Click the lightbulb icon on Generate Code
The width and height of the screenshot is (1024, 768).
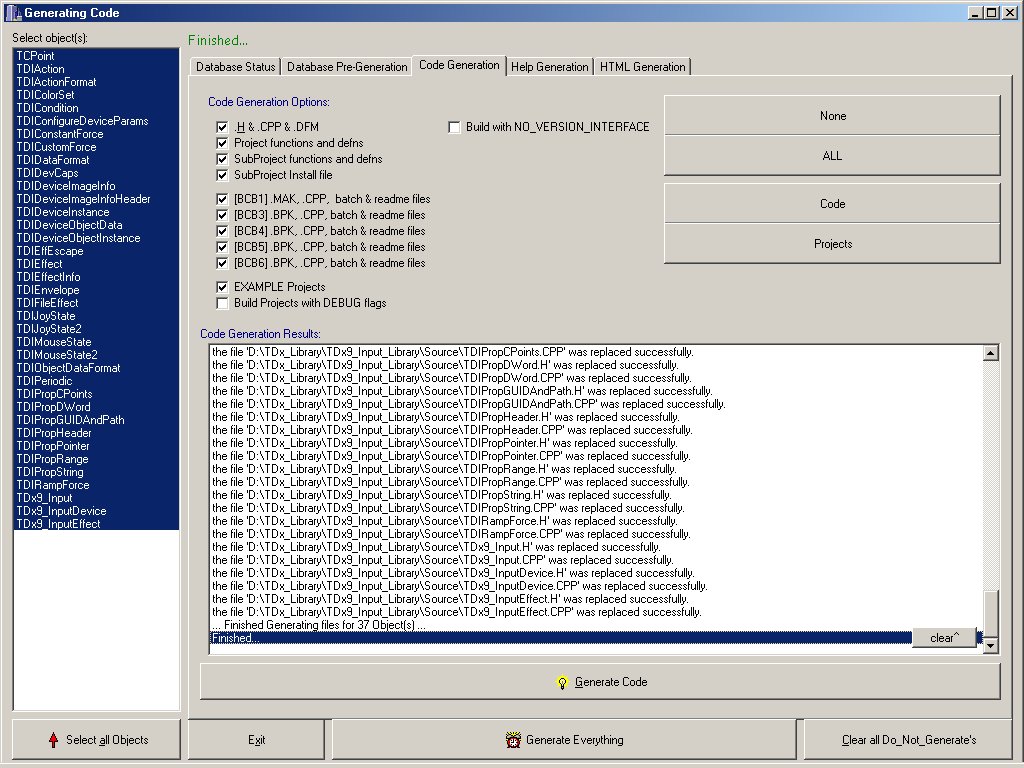562,682
